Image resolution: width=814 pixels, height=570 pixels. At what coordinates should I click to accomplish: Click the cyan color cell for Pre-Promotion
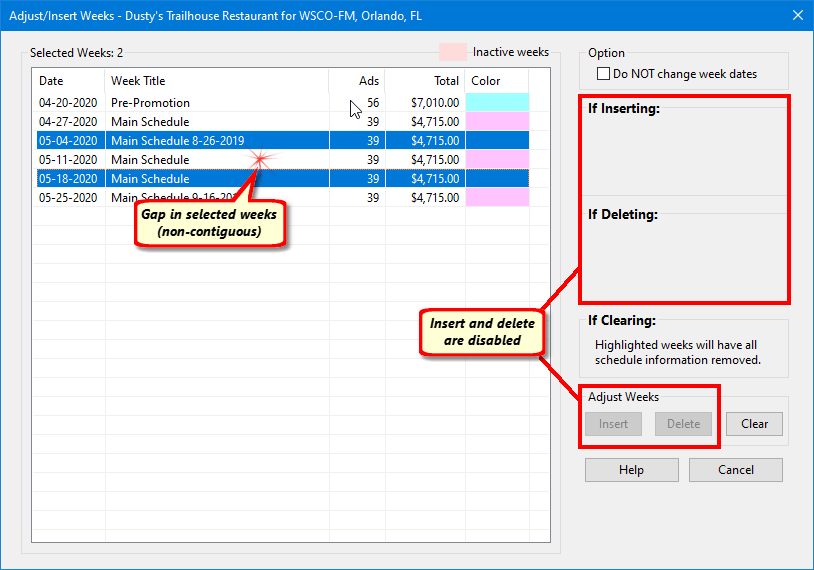pos(497,103)
